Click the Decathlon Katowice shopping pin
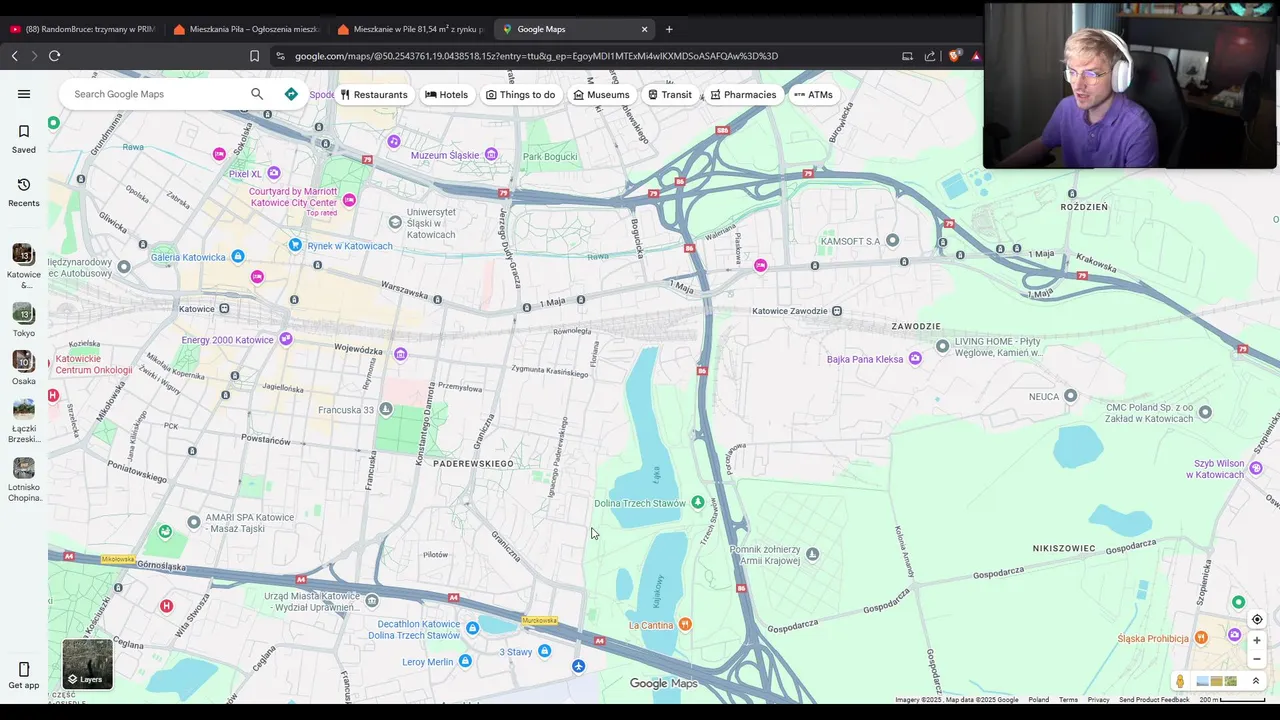Screen dimensions: 1280x720 (x=472, y=627)
